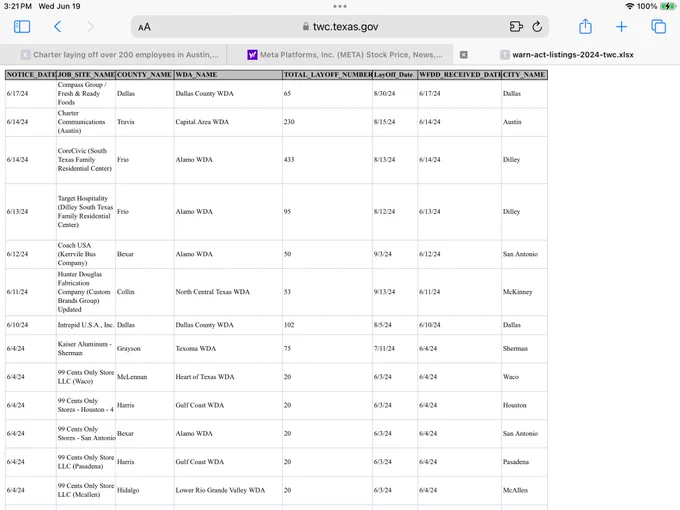Click the McKinney city cell
This screenshot has height=510, width=680.
pos(524,292)
